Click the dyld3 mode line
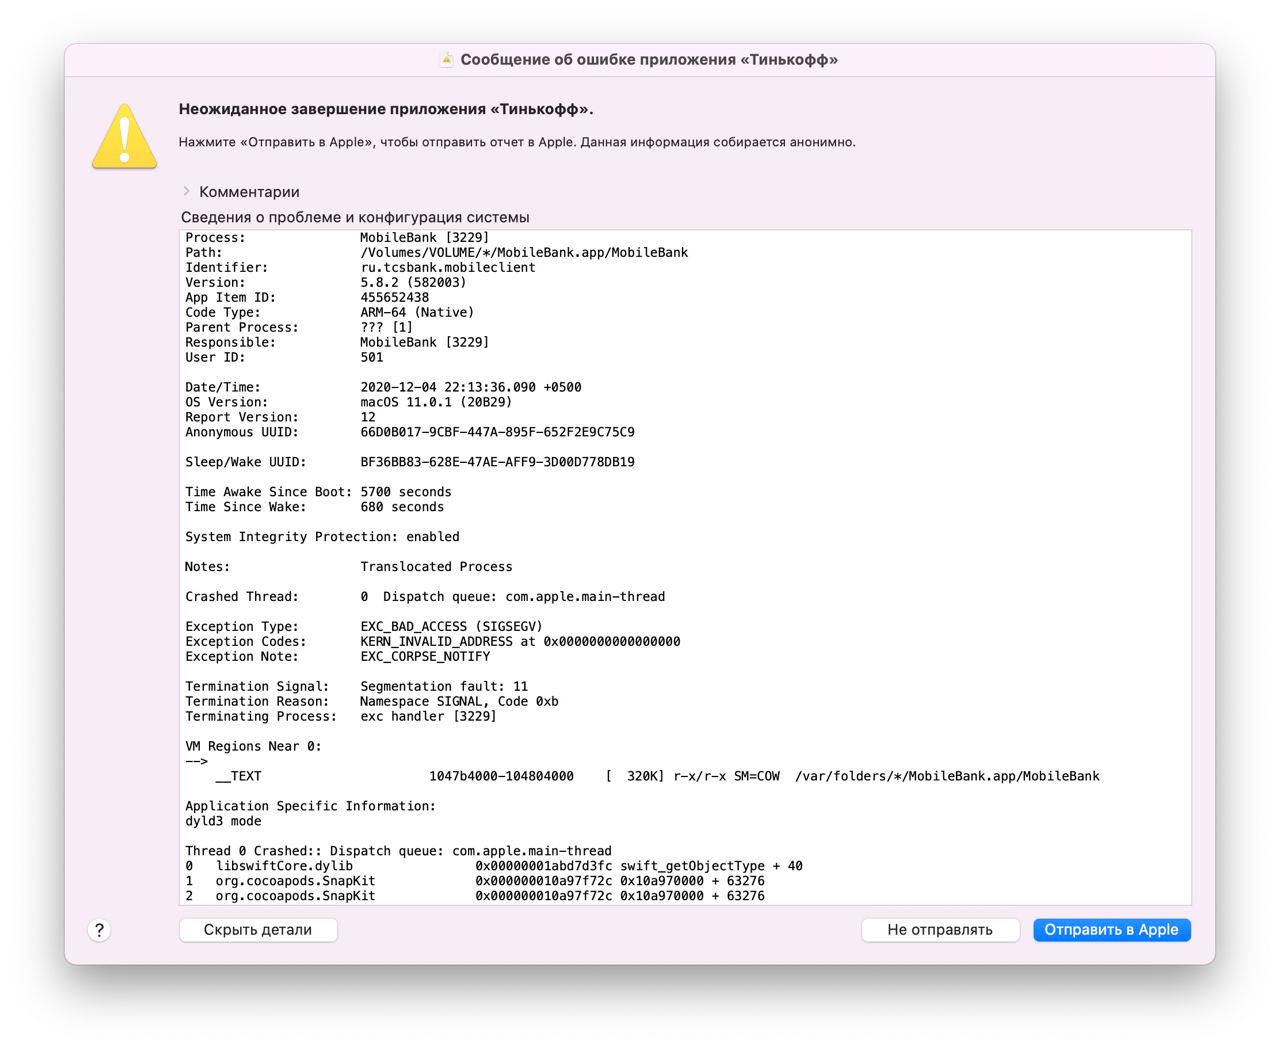This screenshot has height=1050, width=1280. pos(223,823)
